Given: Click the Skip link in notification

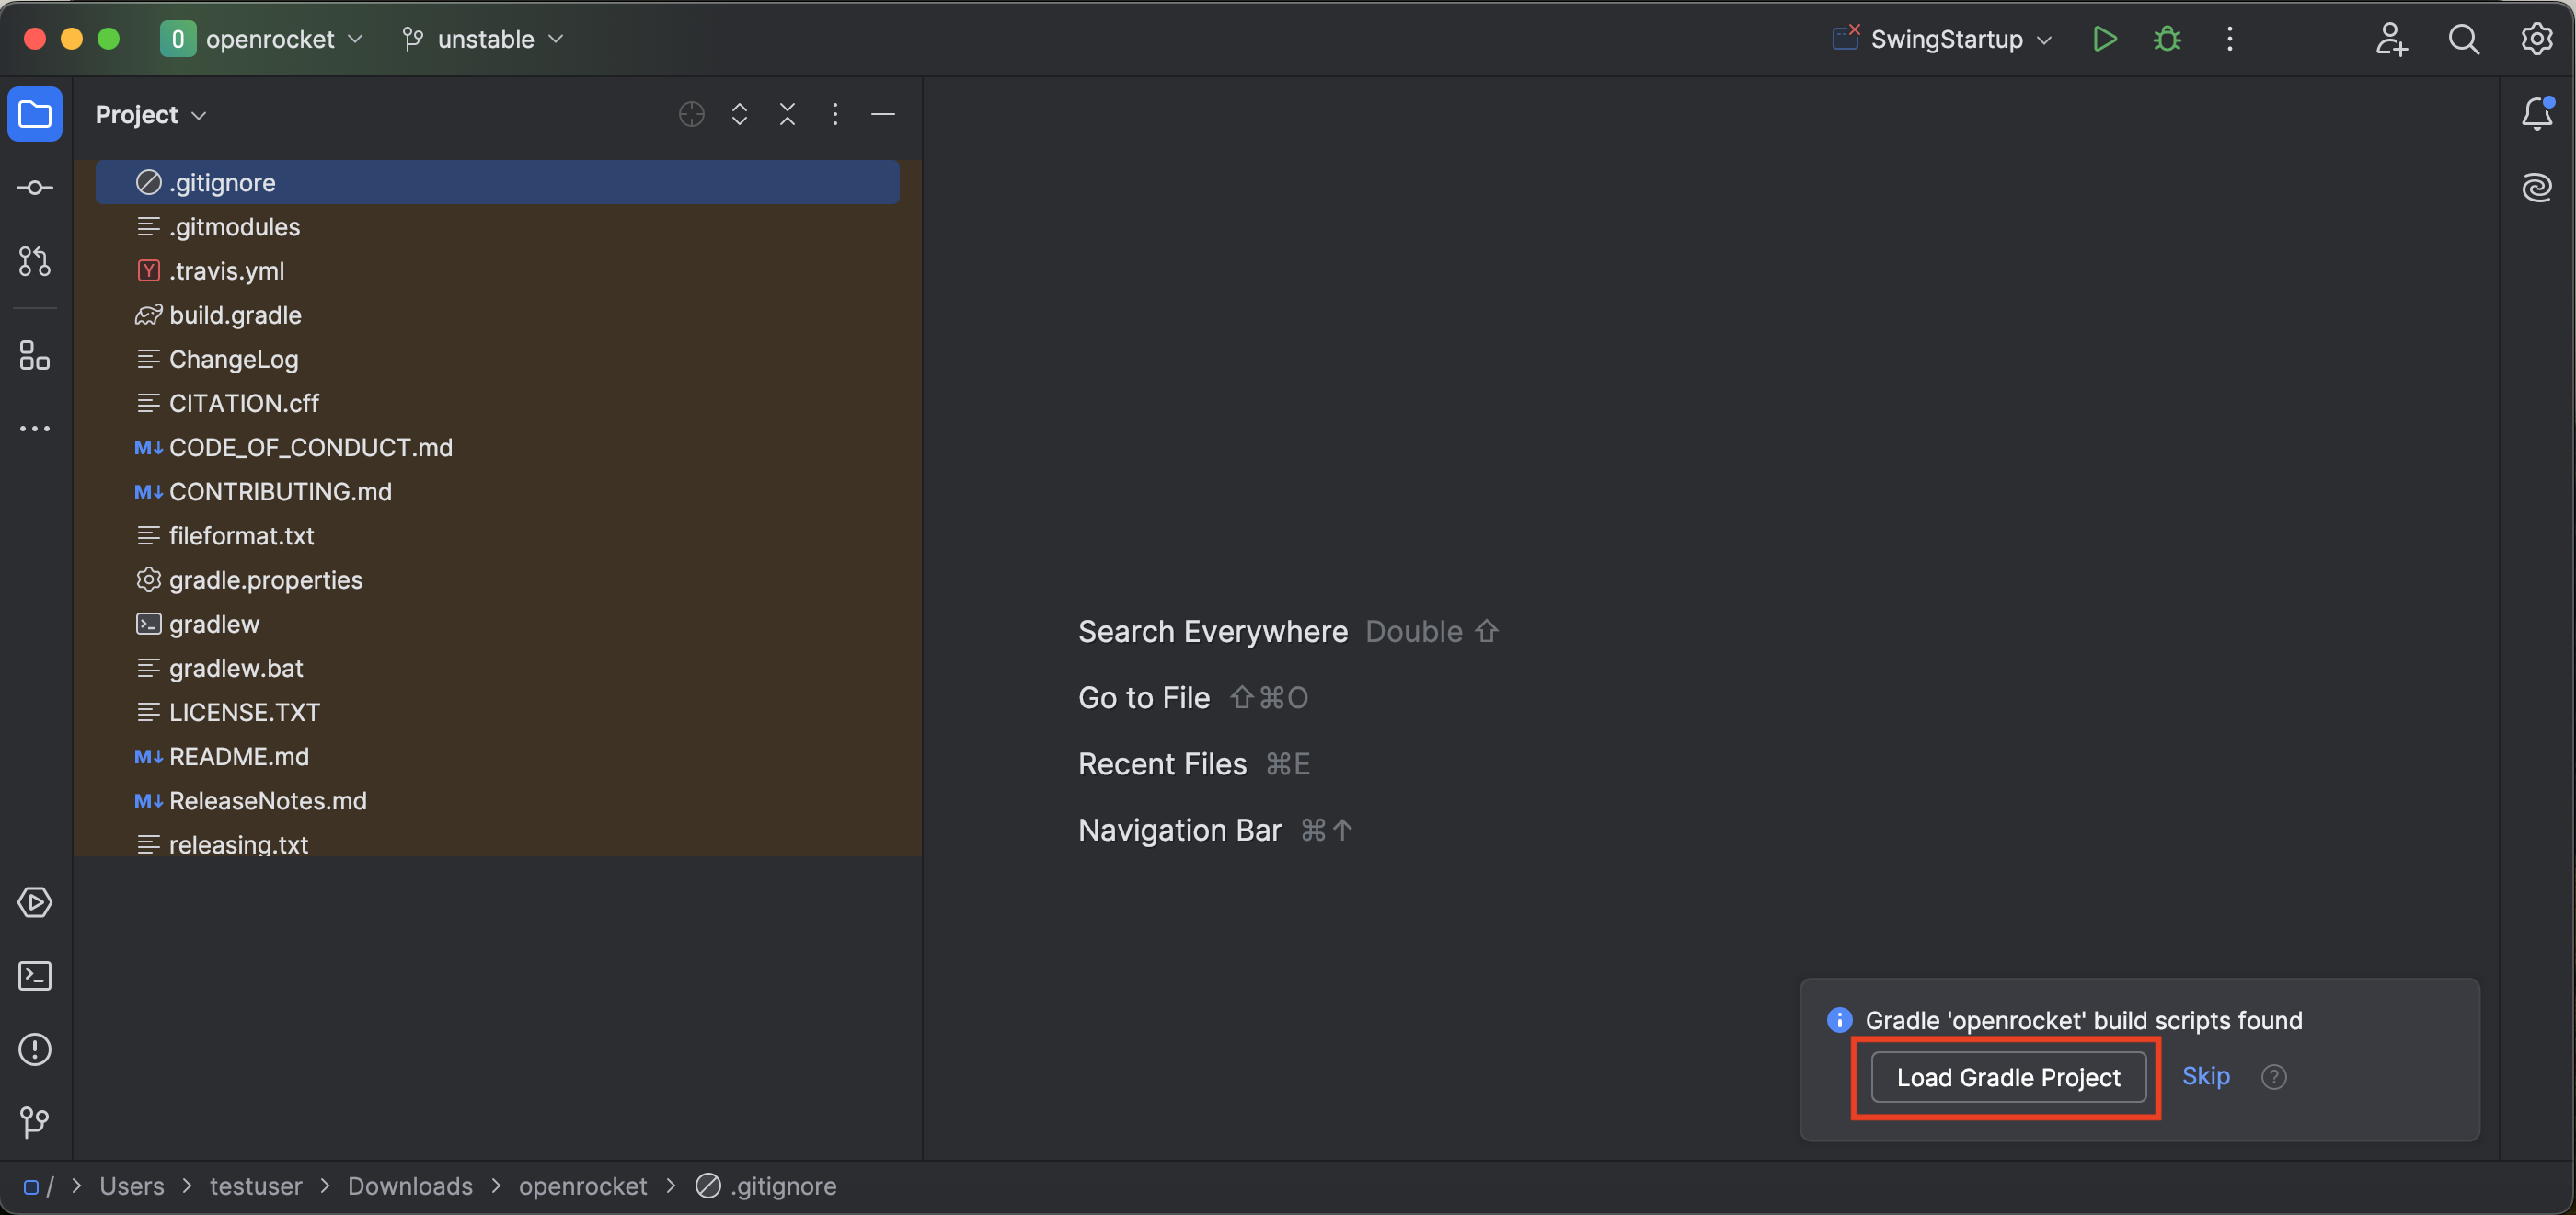Looking at the screenshot, I should (x=2205, y=1076).
